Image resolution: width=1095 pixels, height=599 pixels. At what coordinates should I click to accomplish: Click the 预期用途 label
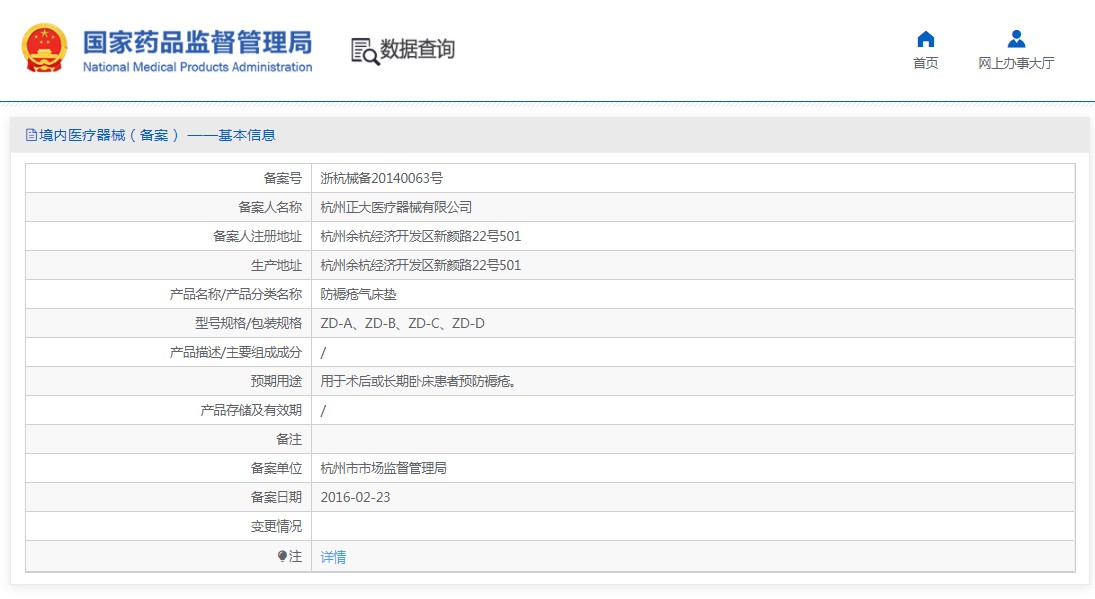pos(277,381)
